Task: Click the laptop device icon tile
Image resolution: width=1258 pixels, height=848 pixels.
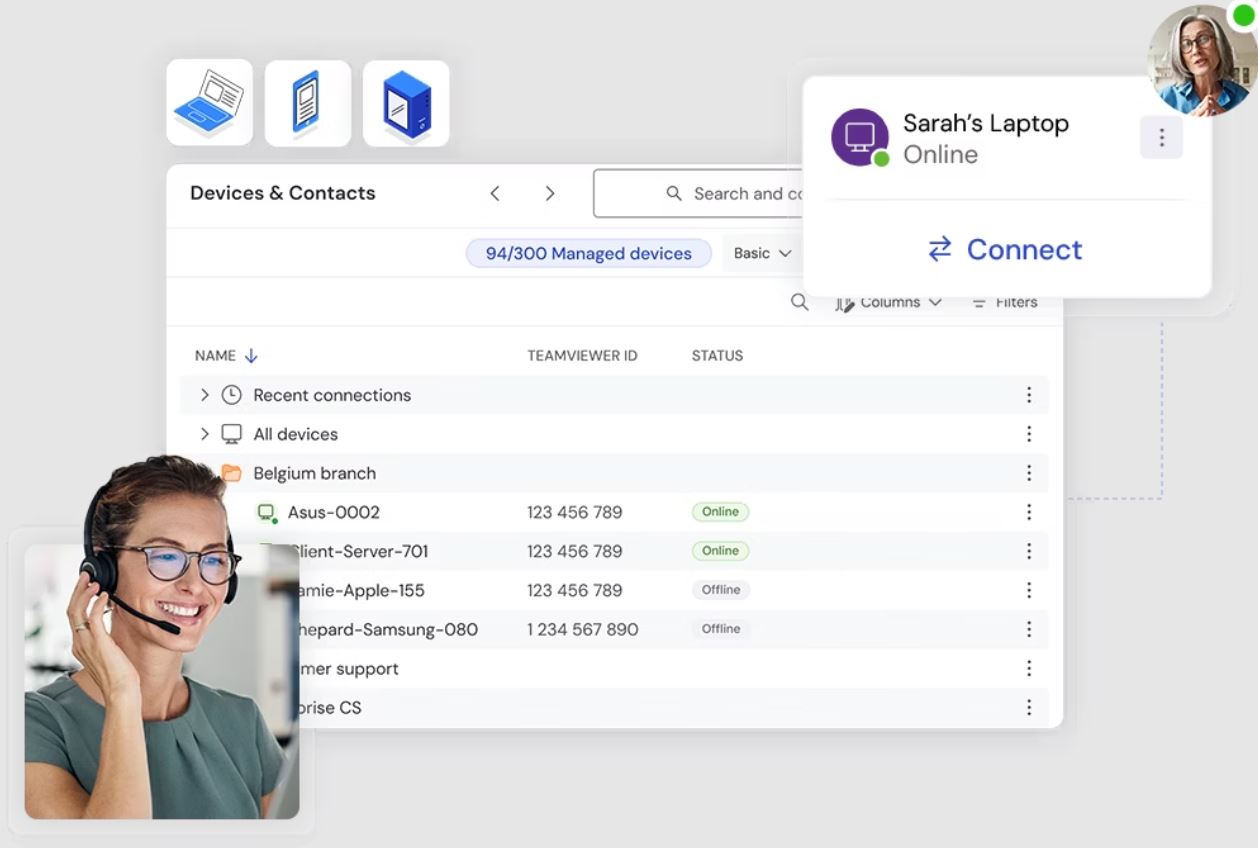Action: (x=209, y=103)
